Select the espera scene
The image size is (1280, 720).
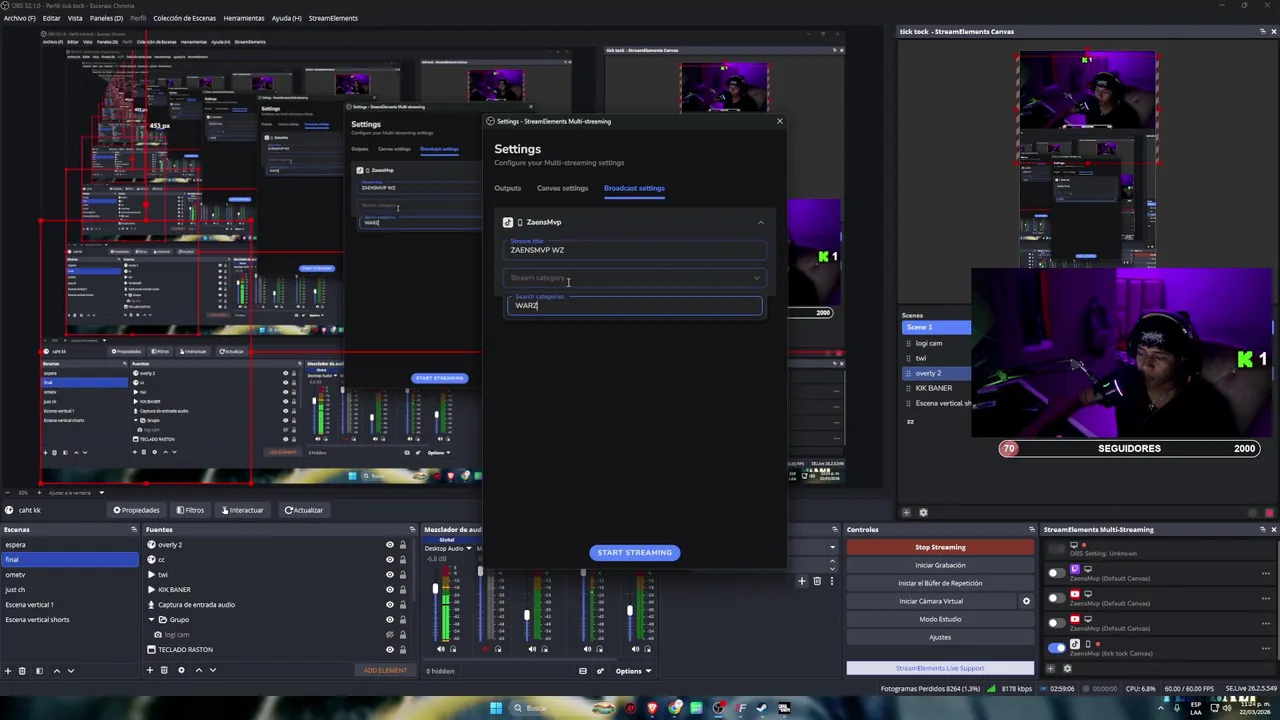click(68, 545)
